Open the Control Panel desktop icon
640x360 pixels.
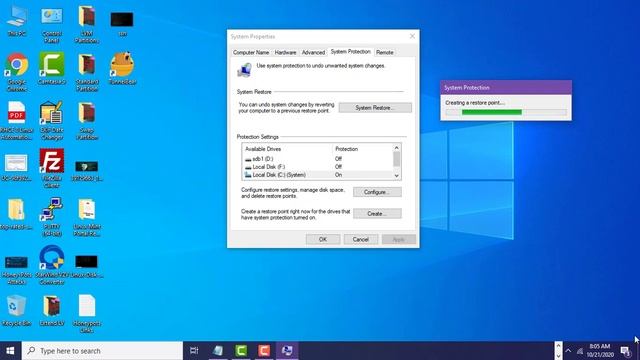[52, 24]
